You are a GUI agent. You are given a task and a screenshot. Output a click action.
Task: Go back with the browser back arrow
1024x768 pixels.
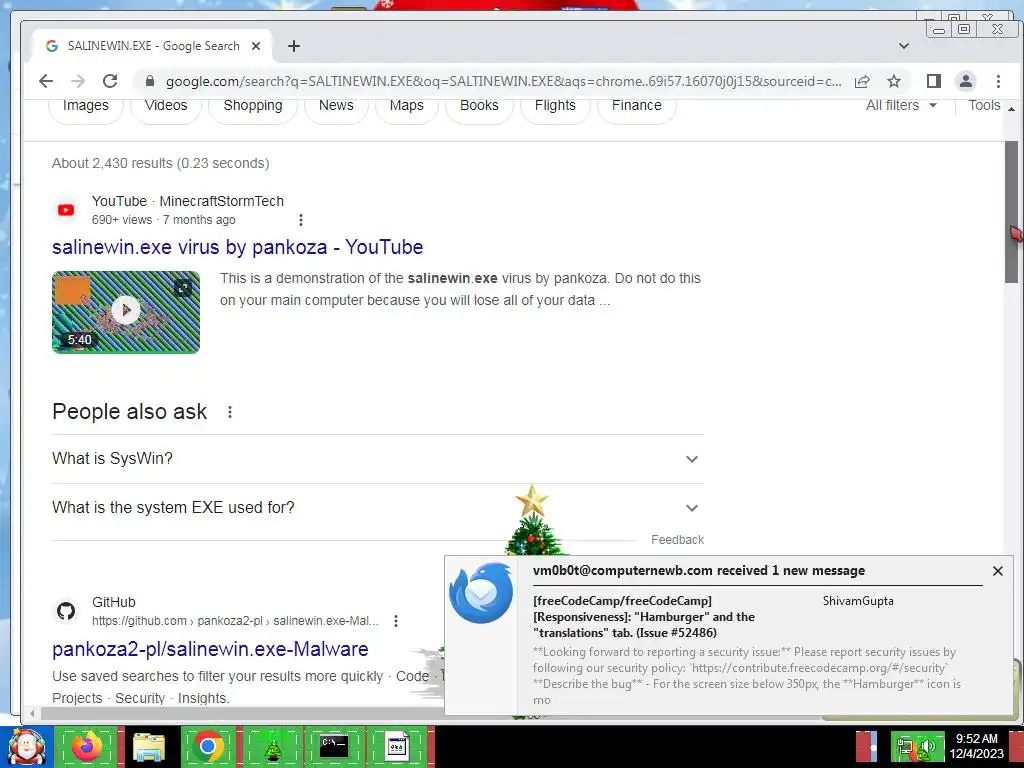(46, 81)
